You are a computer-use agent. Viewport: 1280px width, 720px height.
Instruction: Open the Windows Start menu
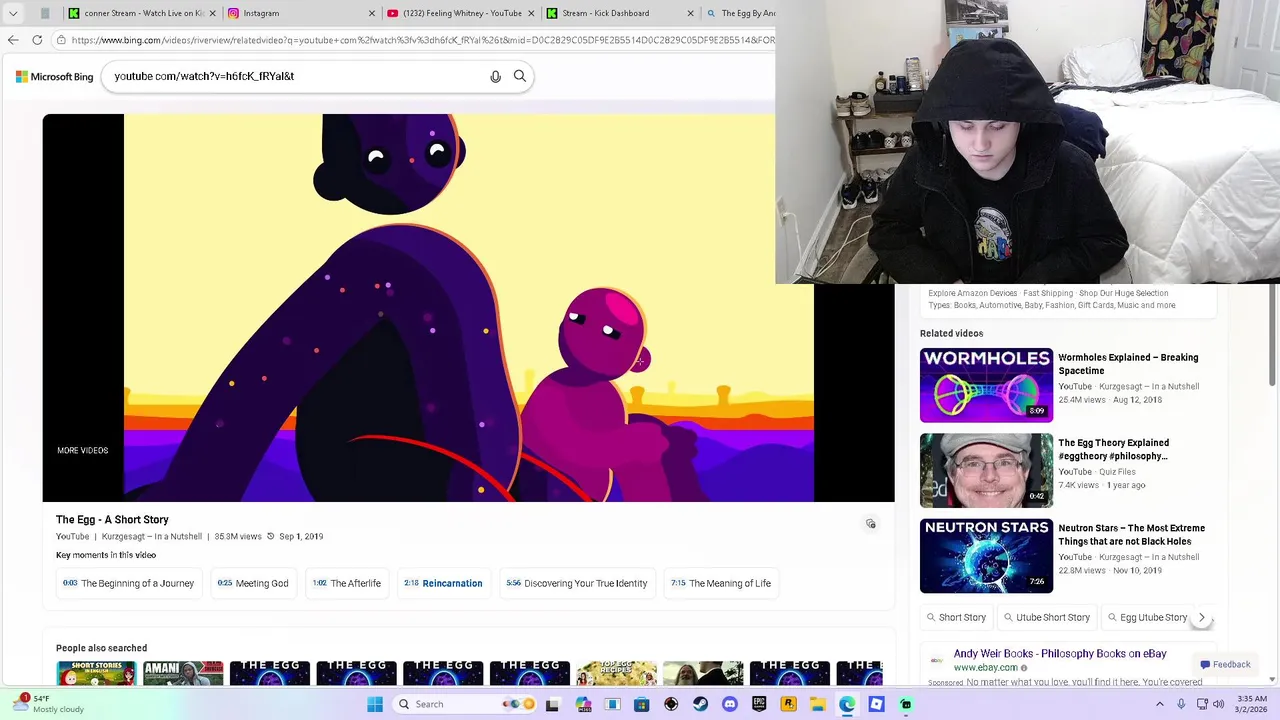click(x=375, y=704)
